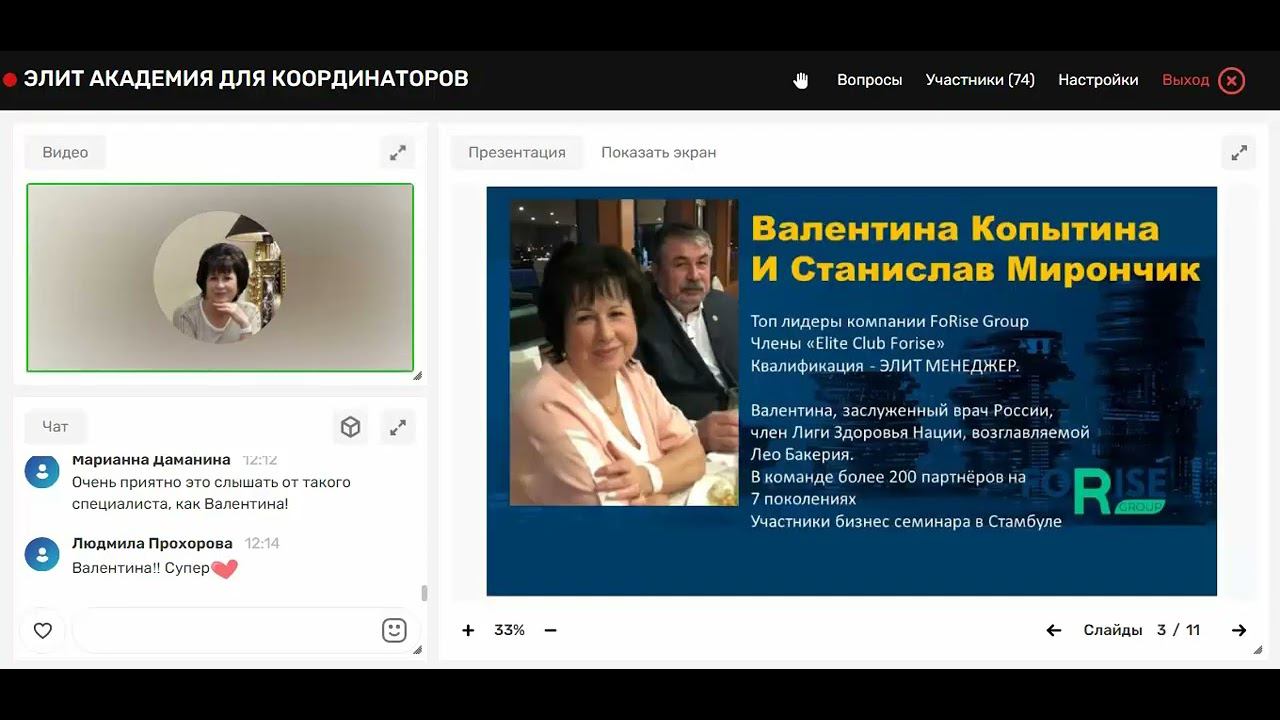This screenshot has width=1280, height=720.
Task: Click the presentation slide image
Action: (x=851, y=391)
